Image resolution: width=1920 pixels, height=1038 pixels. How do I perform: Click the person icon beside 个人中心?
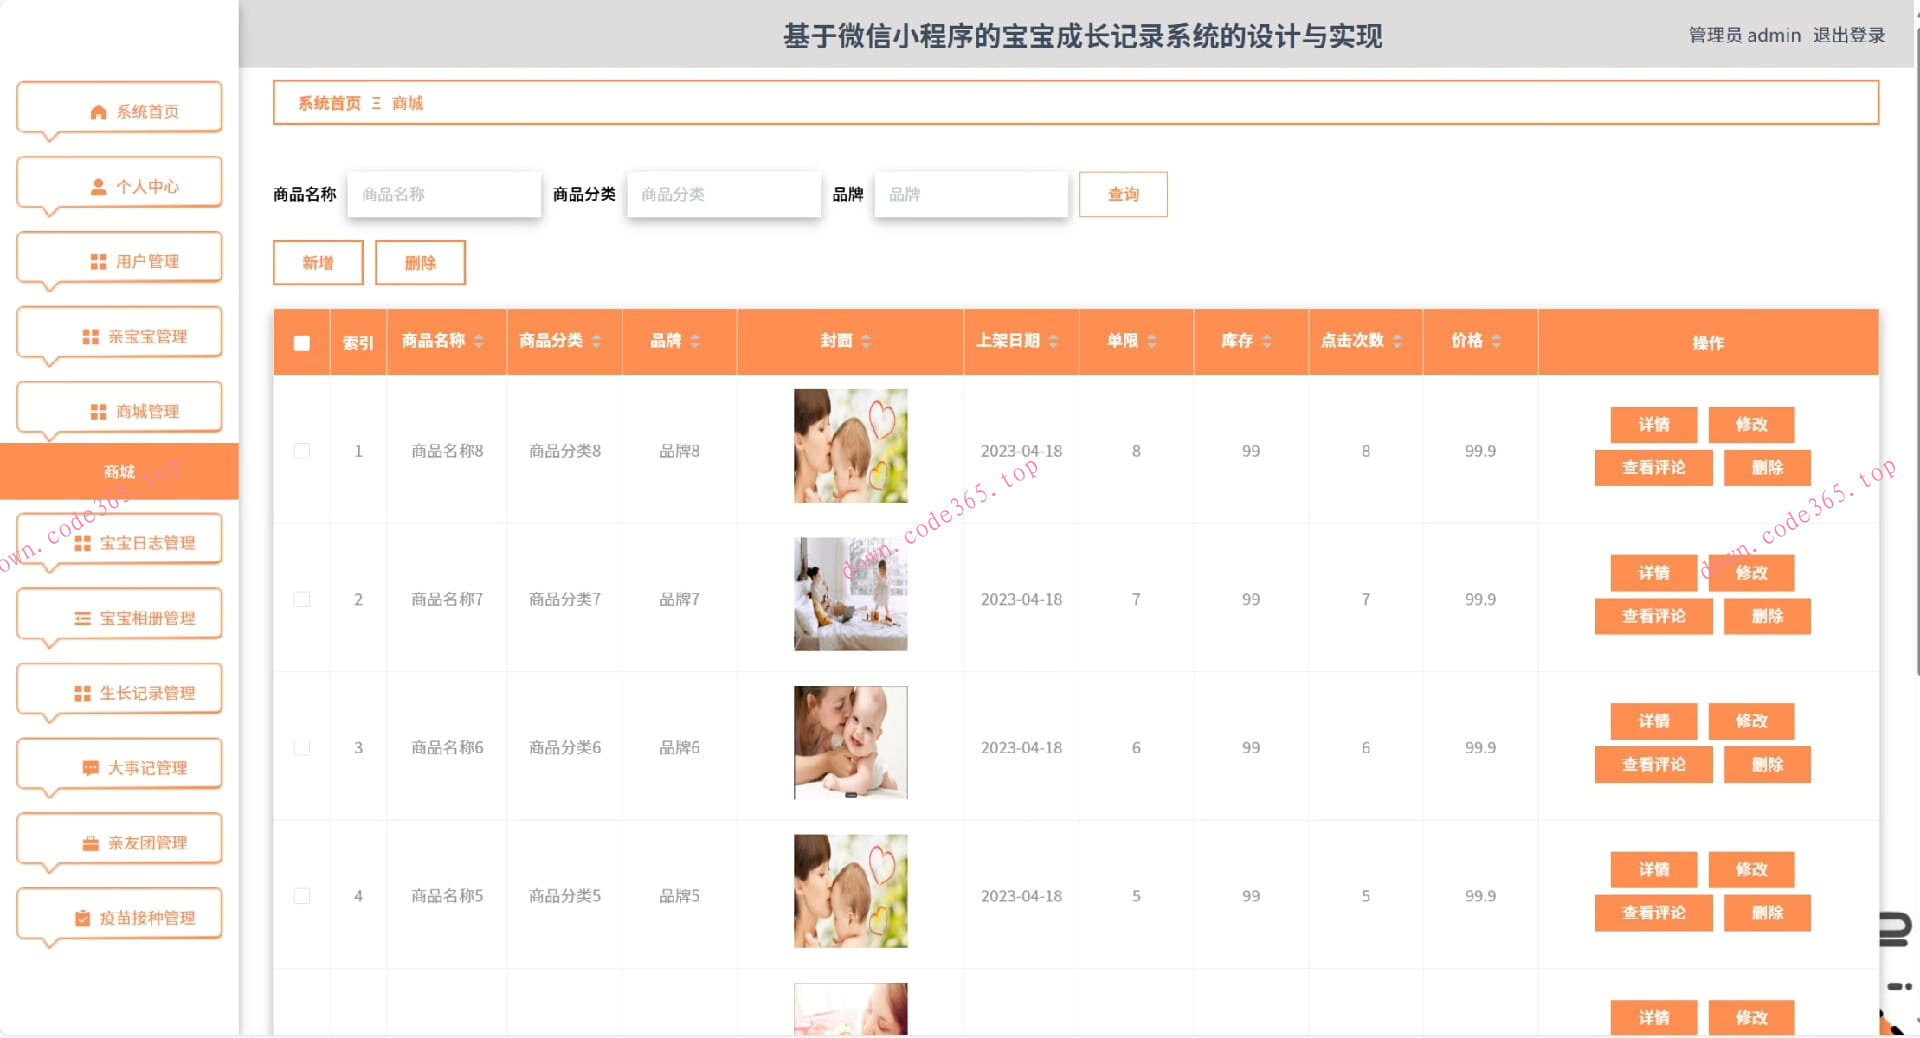[x=98, y=187]
